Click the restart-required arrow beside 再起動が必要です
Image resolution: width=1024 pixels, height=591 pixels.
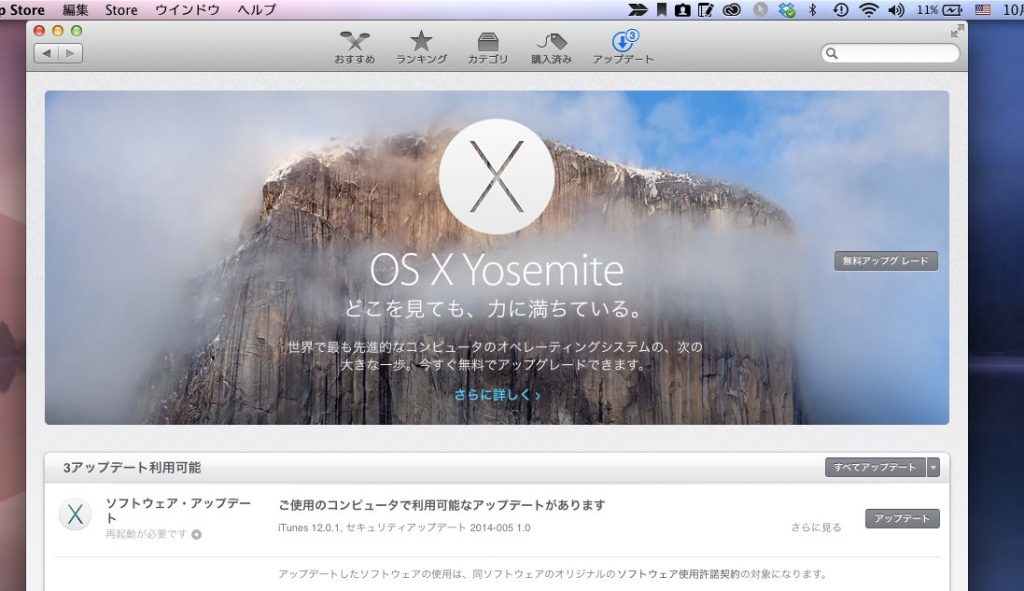click(x=197, y=534)
